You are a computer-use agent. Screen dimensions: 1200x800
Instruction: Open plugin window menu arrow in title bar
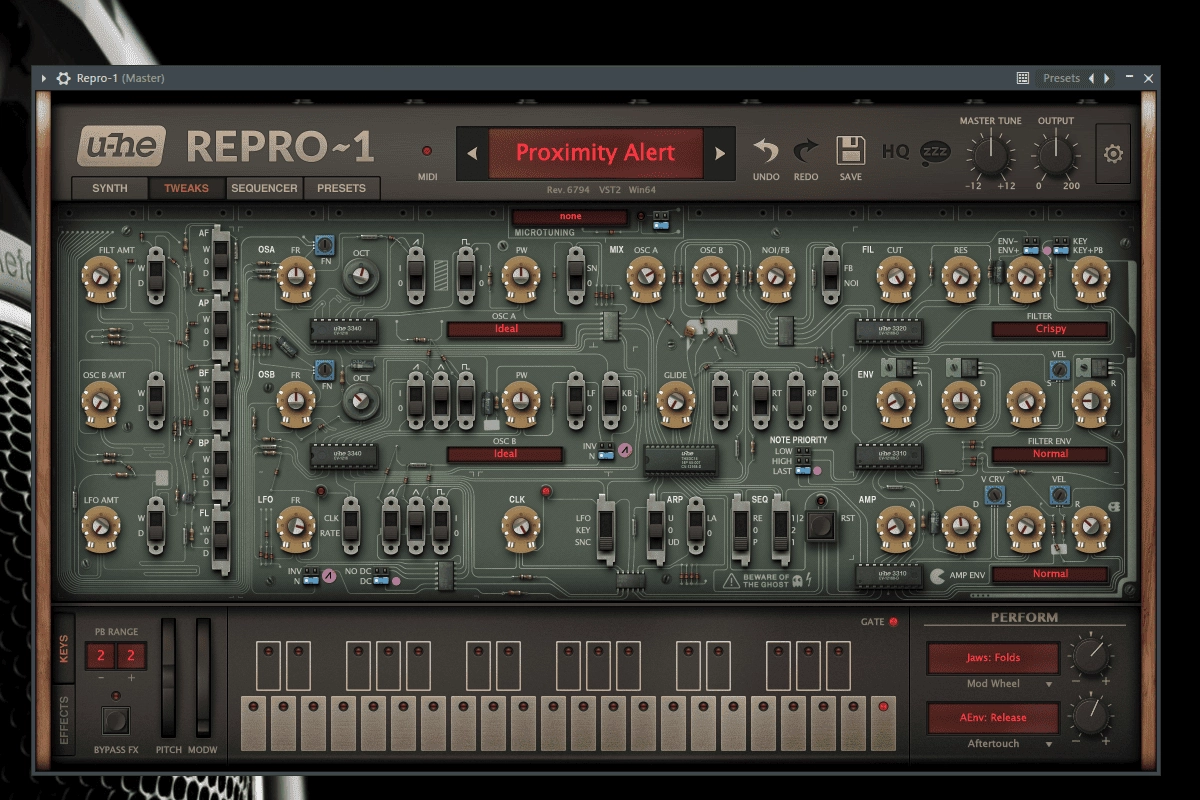[43, 78]
